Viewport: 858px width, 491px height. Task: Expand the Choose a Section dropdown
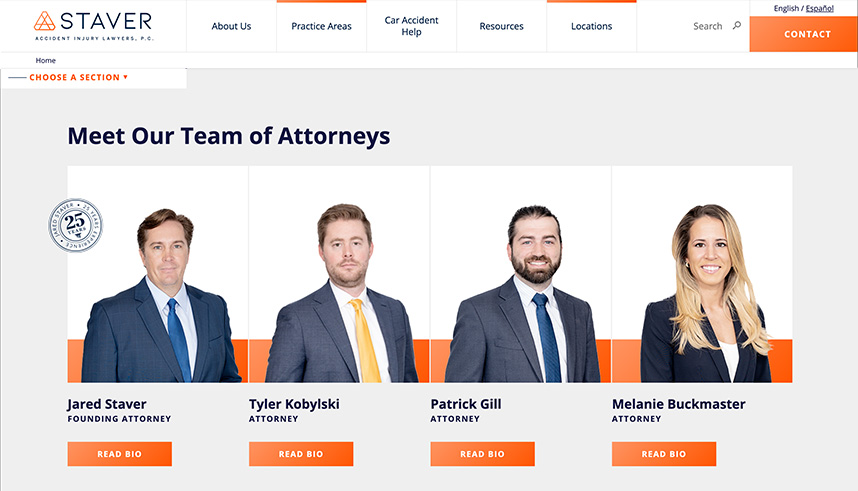78,77
